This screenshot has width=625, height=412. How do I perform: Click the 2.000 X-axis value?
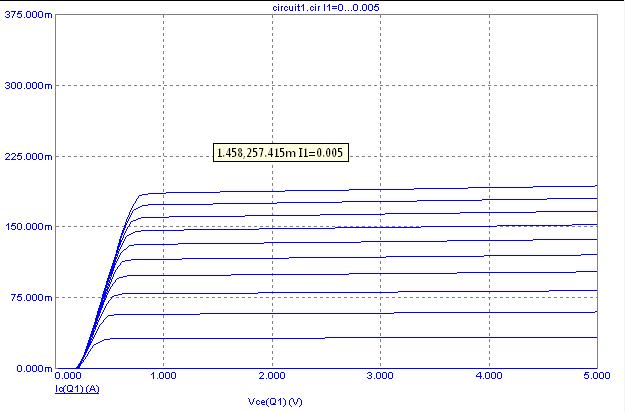pos(272,376)
